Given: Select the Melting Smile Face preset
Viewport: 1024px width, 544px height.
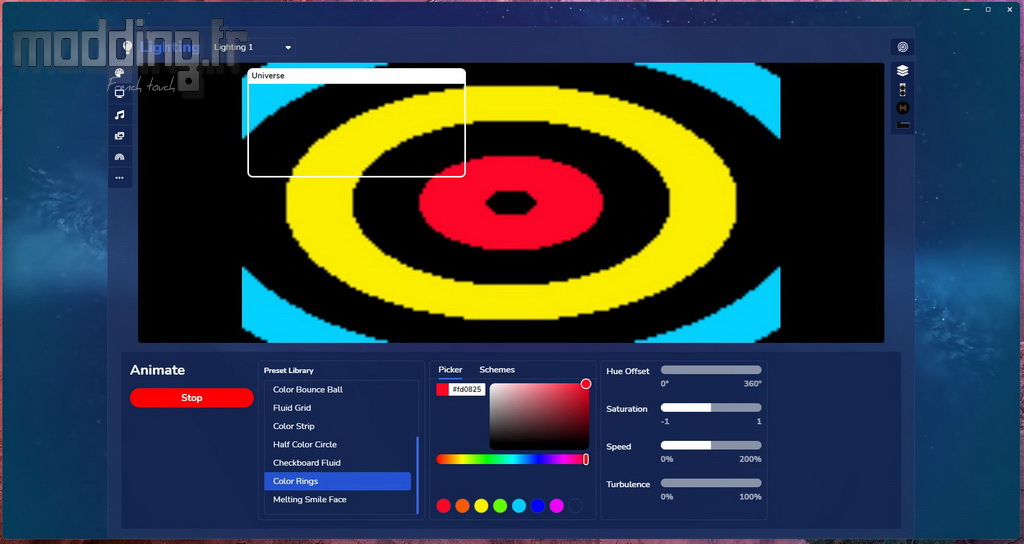Looking at the screenshot, I should coord(338,500).
